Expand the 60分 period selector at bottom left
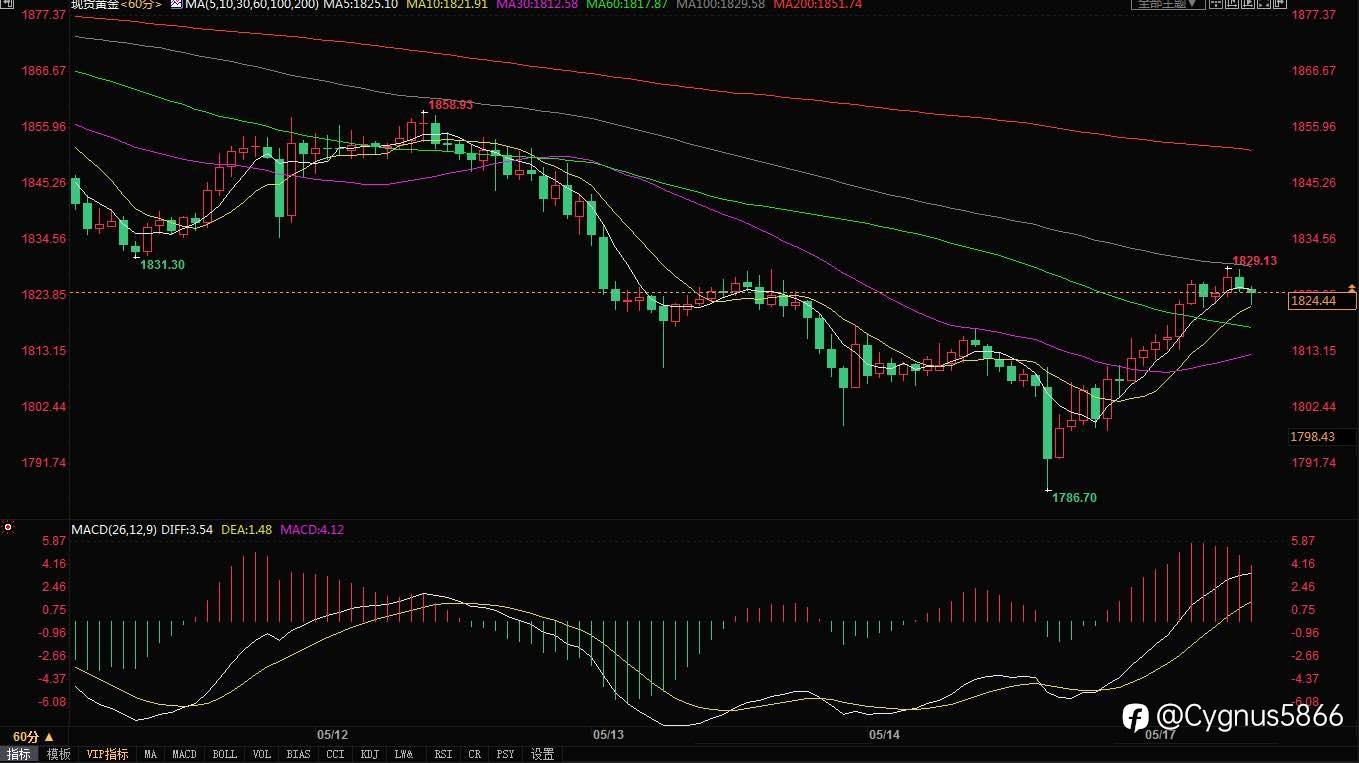The height and width of the screenshot is (763, 1359). tap(34, 736)
